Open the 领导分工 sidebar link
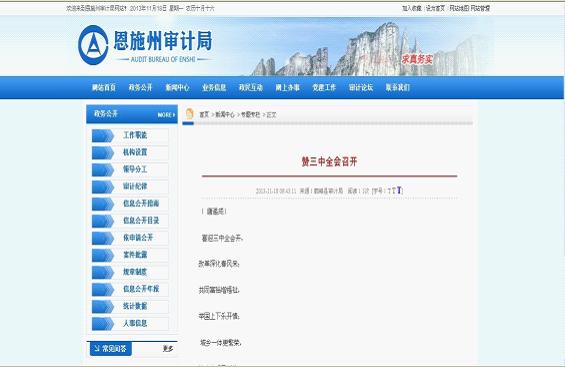The width and height of the screenshot is (565, 367). tap(135, 169)
